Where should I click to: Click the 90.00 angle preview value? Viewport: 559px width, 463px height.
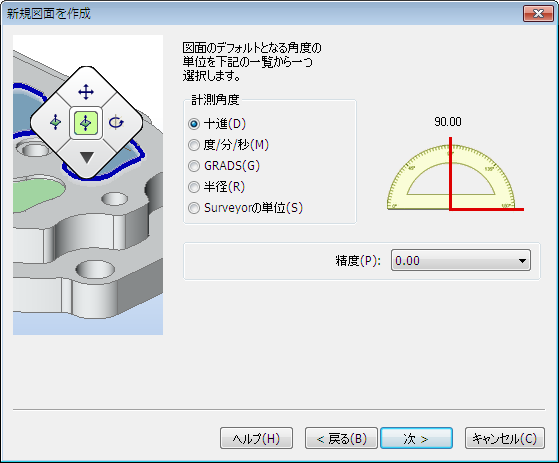(x=448, y=122)
